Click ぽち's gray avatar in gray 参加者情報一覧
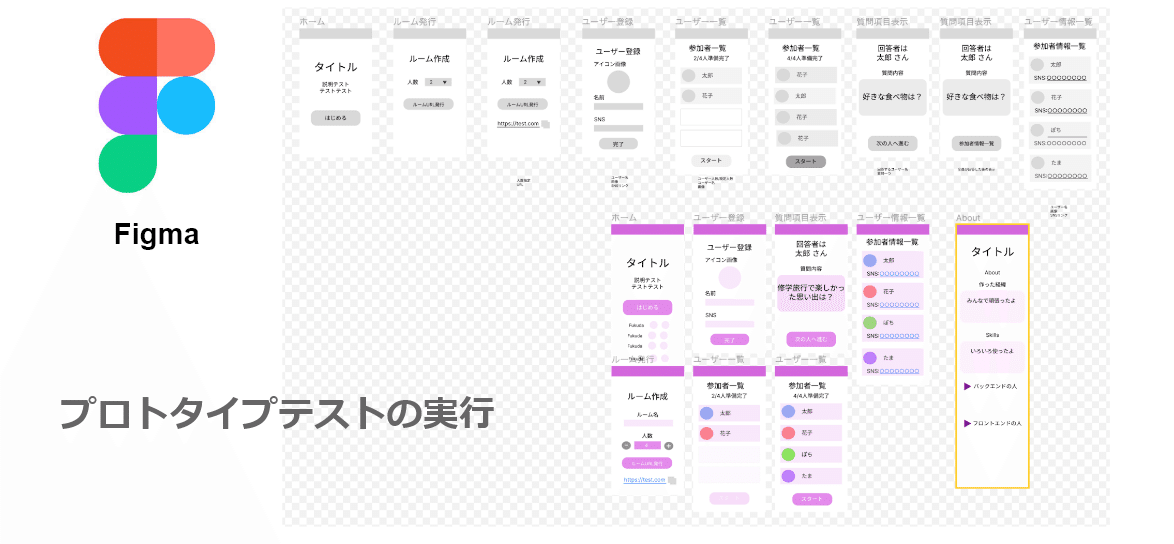Screen dimensions: 1174x544 [1038, 129]
